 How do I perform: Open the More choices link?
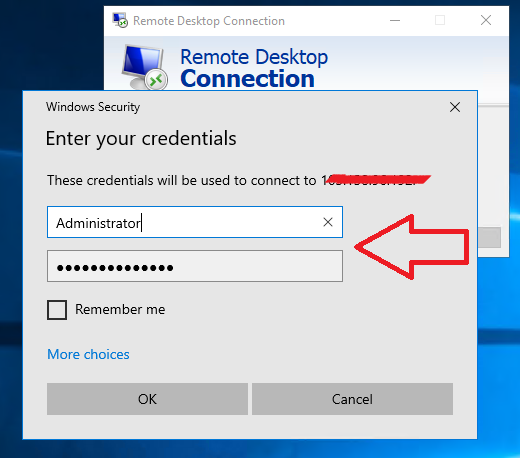click(88, 354)
